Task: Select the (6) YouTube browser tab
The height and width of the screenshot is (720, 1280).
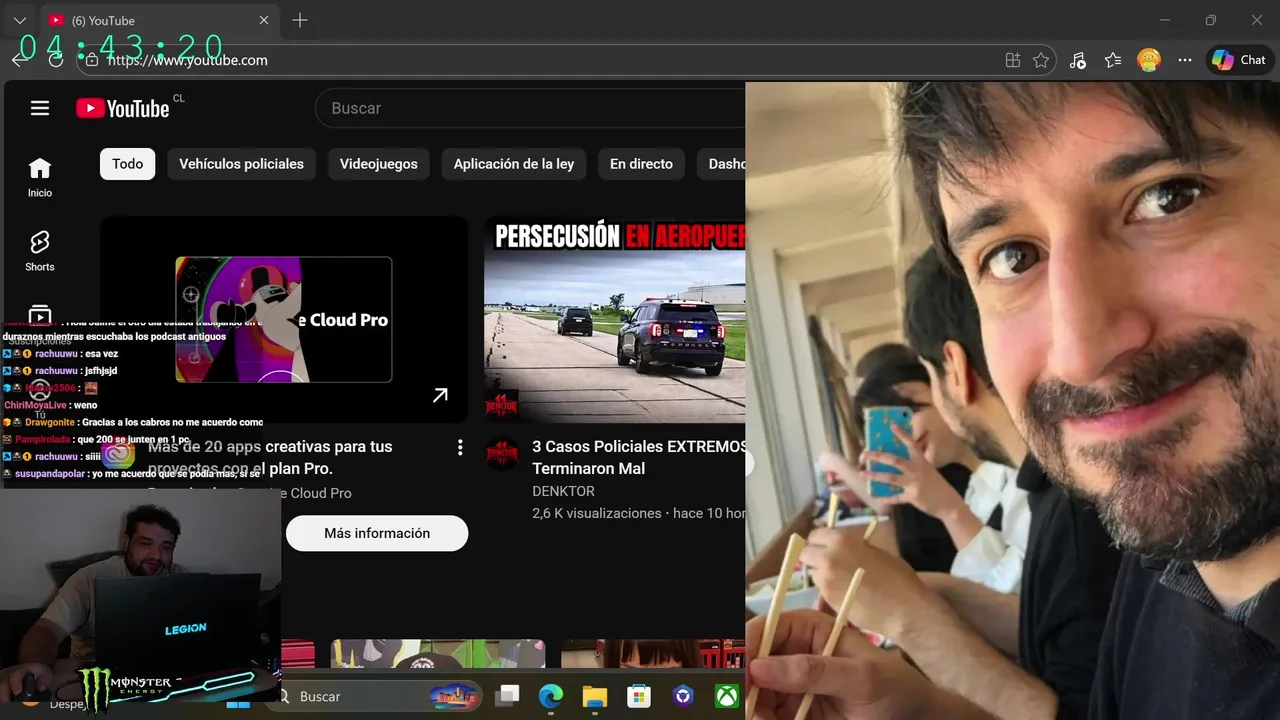Action: (x=159, y=20)
